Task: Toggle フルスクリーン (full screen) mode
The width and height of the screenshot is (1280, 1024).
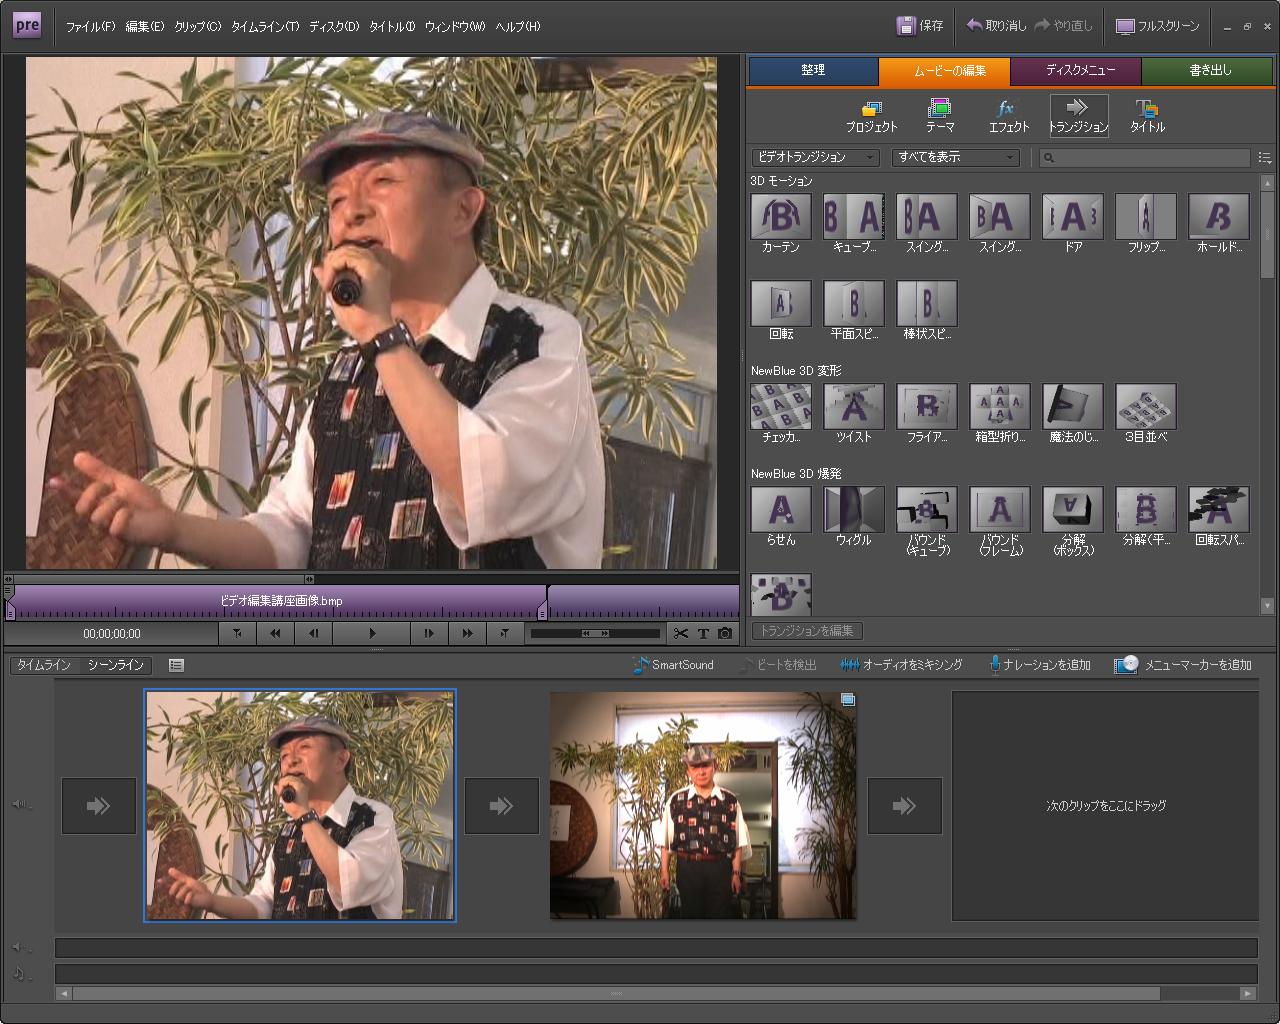Action: pyautogui.click(x=1157, y=26)
